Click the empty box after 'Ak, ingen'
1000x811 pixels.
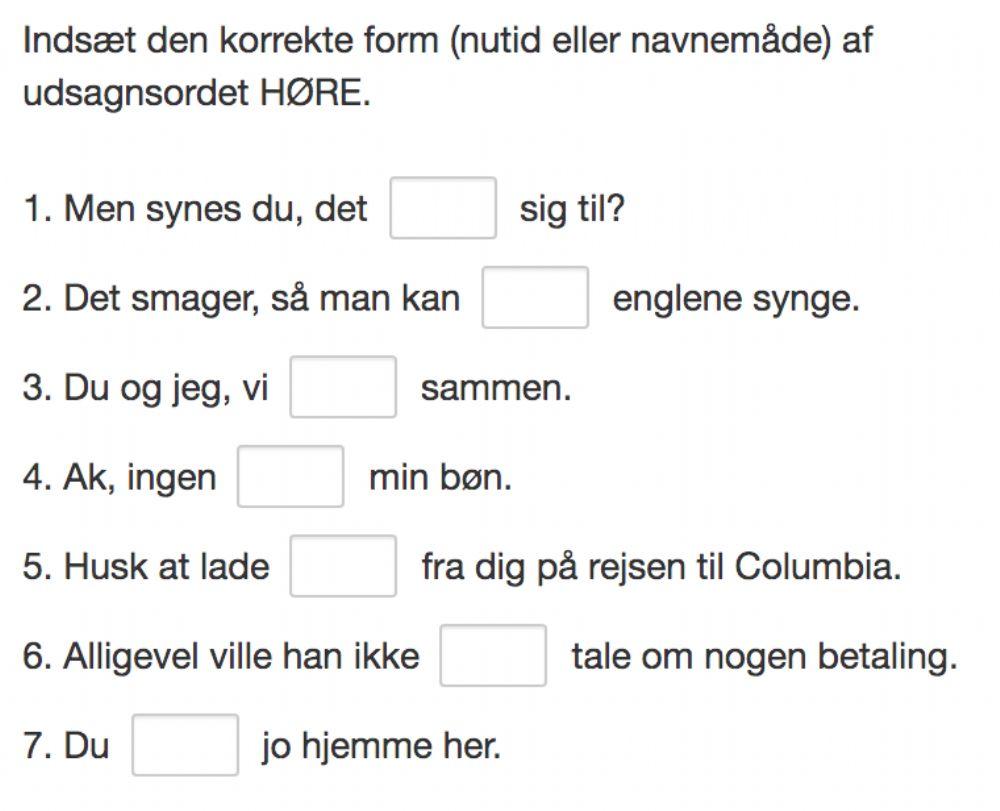point(291,476)
